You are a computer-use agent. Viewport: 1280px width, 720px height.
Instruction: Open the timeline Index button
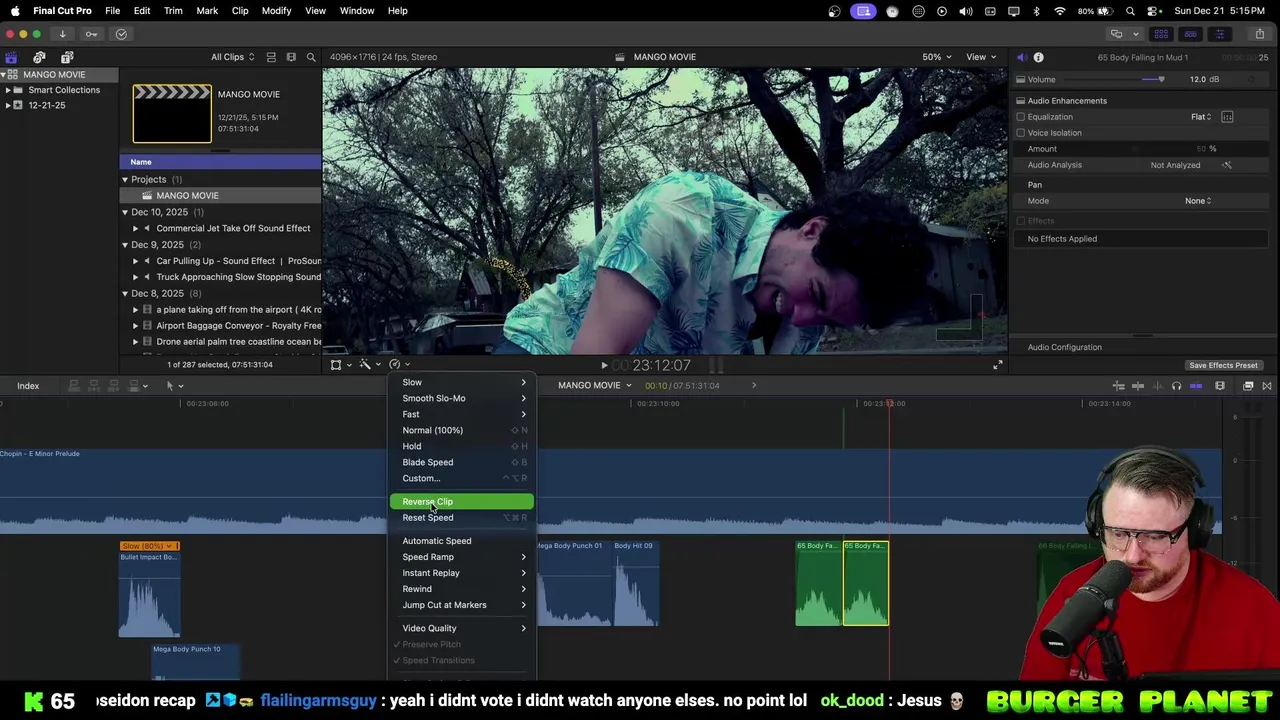pyautogui.click(x=28, y=386)
